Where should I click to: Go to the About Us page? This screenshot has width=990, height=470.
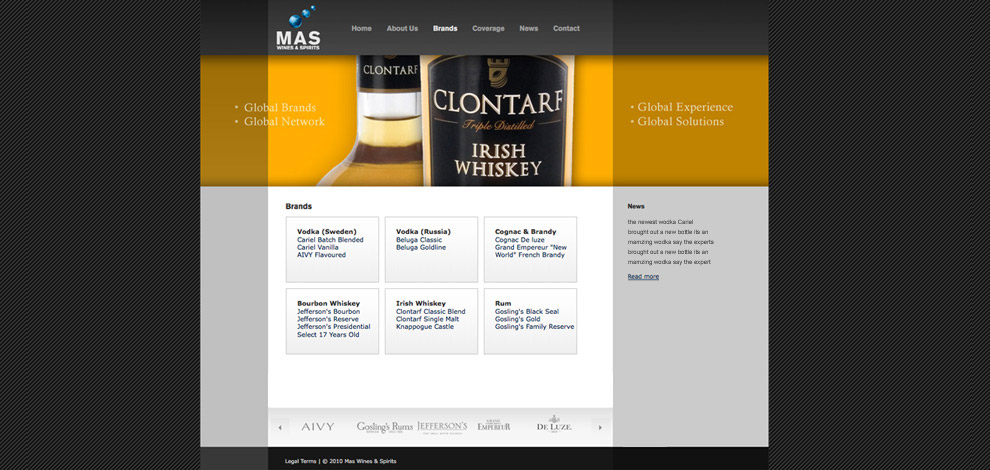point(402,28)
